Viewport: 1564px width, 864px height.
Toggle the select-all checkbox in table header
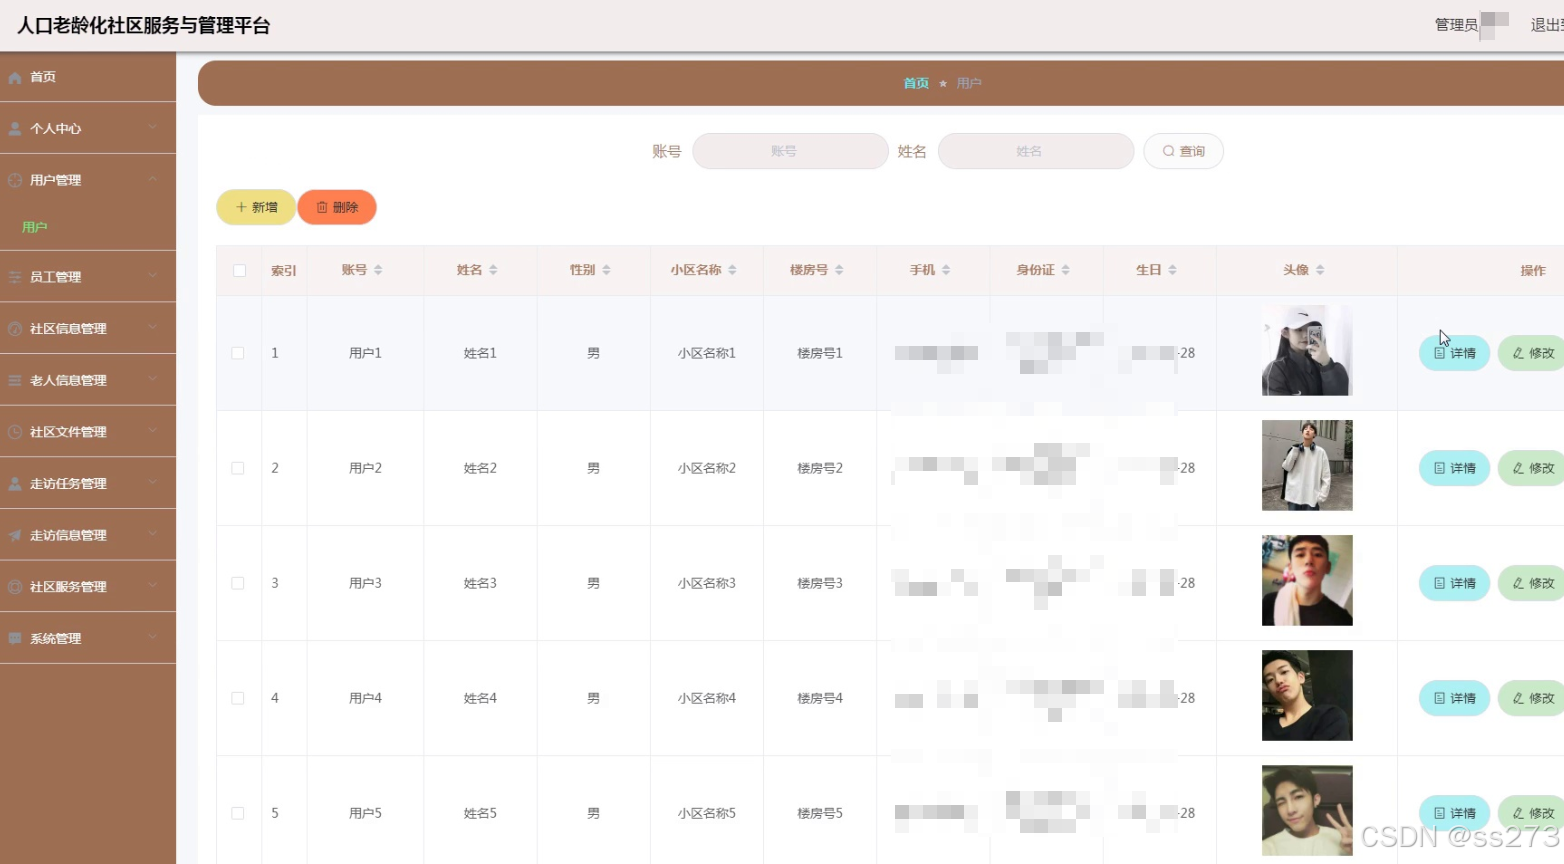click(x=239, y=270)
